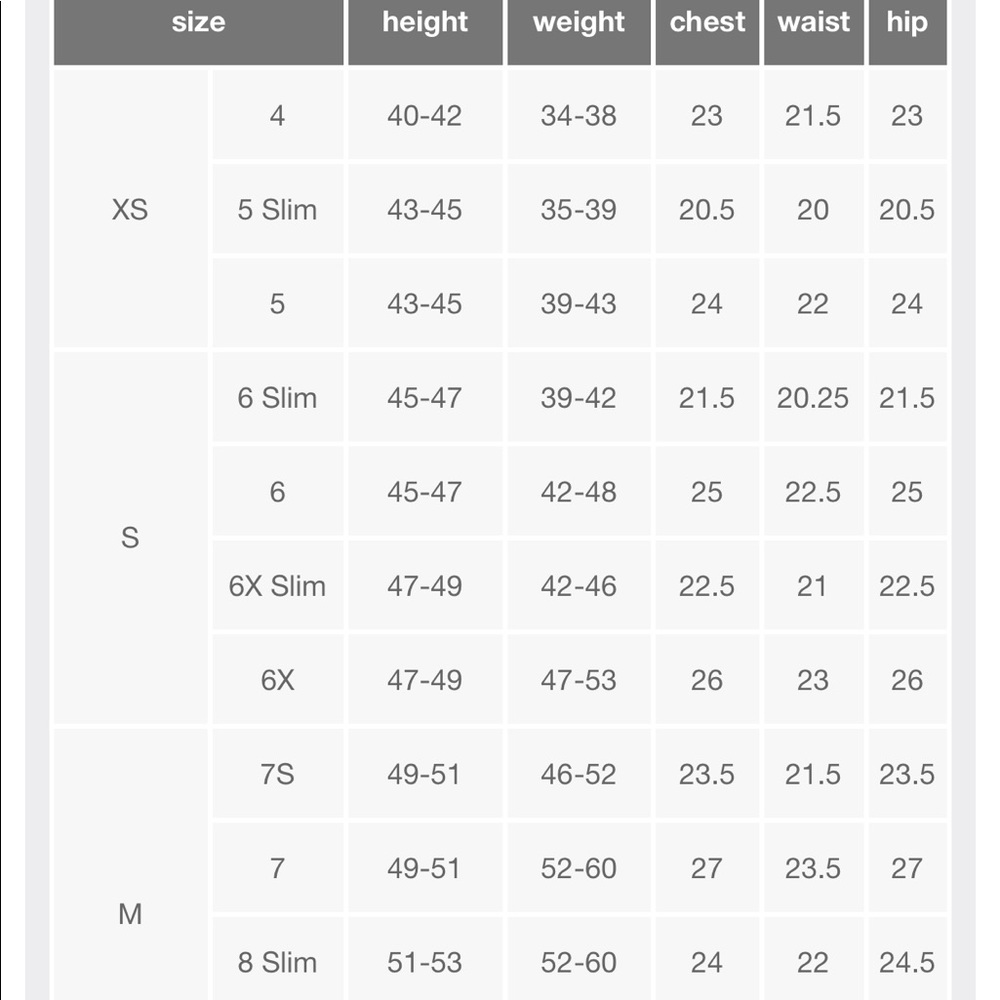1000x1000 pixels.
Task: Select the XS size group cell
Action: [130, 209]
